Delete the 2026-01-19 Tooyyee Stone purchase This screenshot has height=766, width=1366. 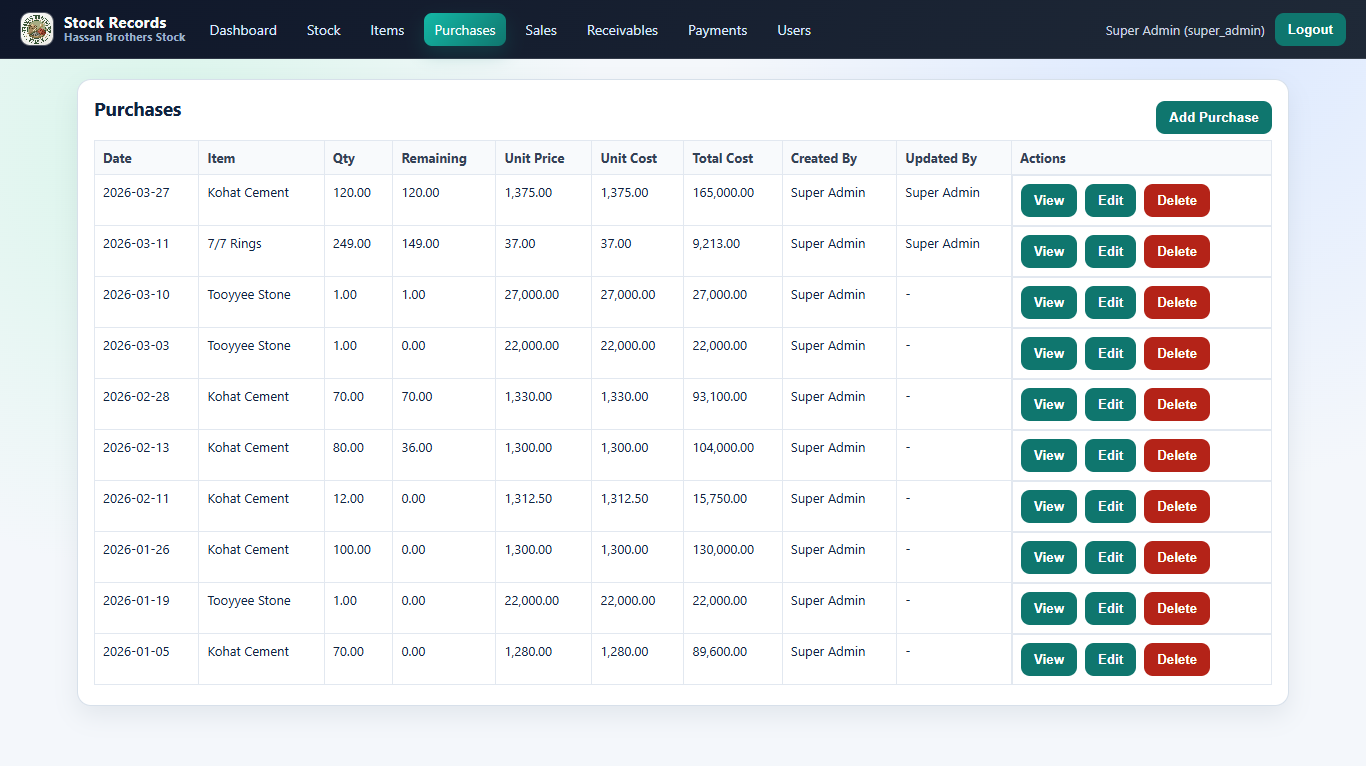(1177, 608)
